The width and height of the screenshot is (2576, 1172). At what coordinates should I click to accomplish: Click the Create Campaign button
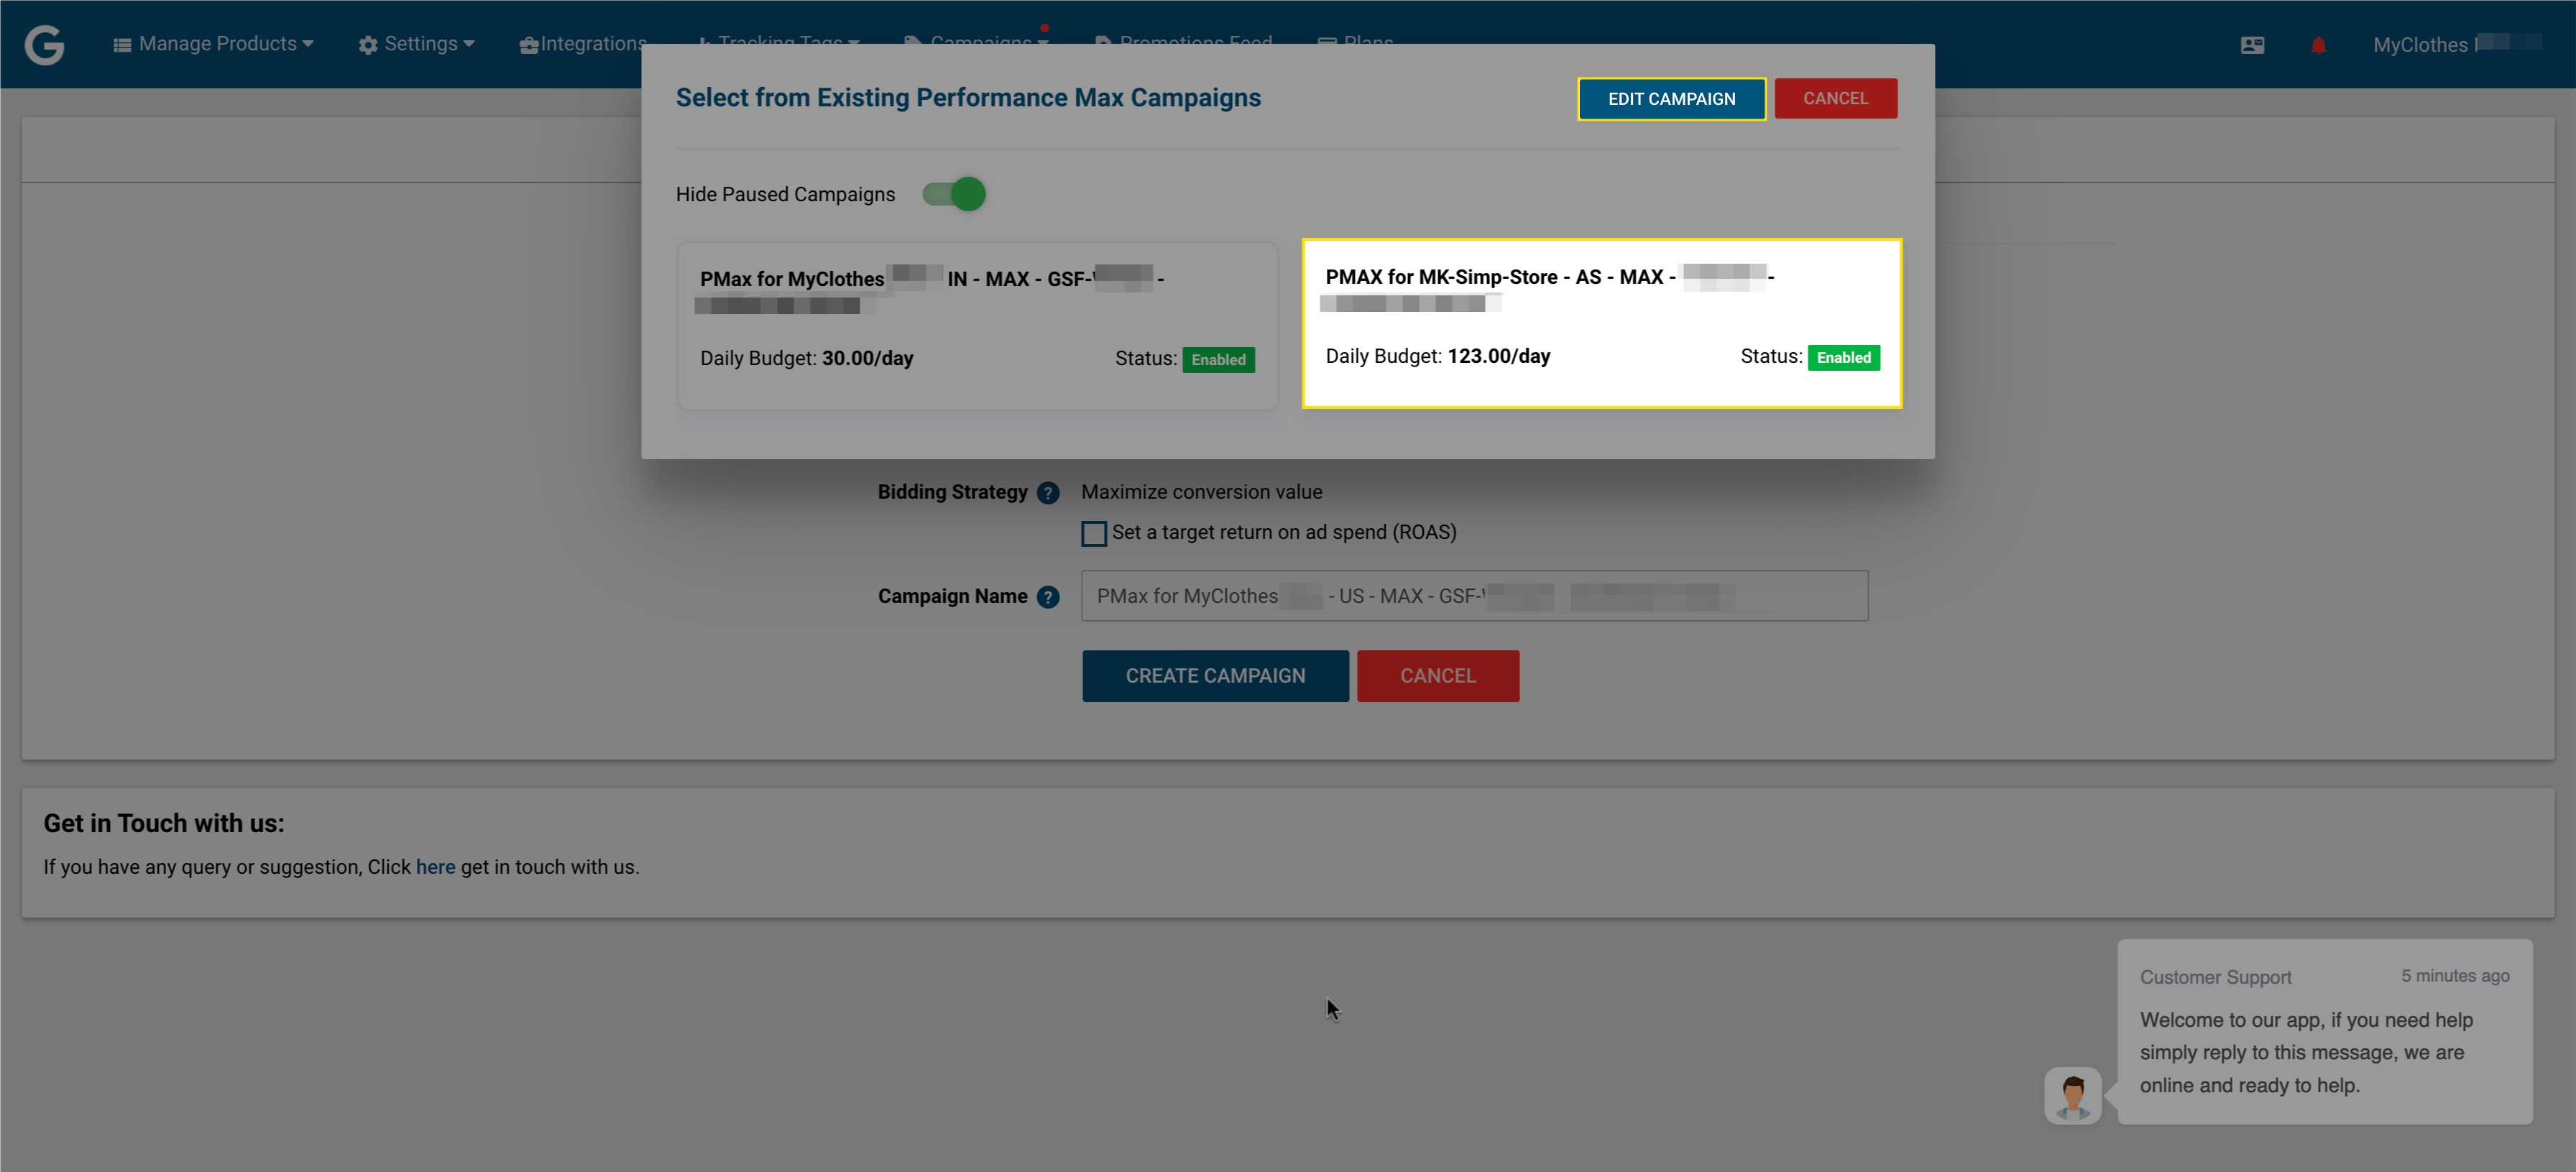tap(1215, 676)
